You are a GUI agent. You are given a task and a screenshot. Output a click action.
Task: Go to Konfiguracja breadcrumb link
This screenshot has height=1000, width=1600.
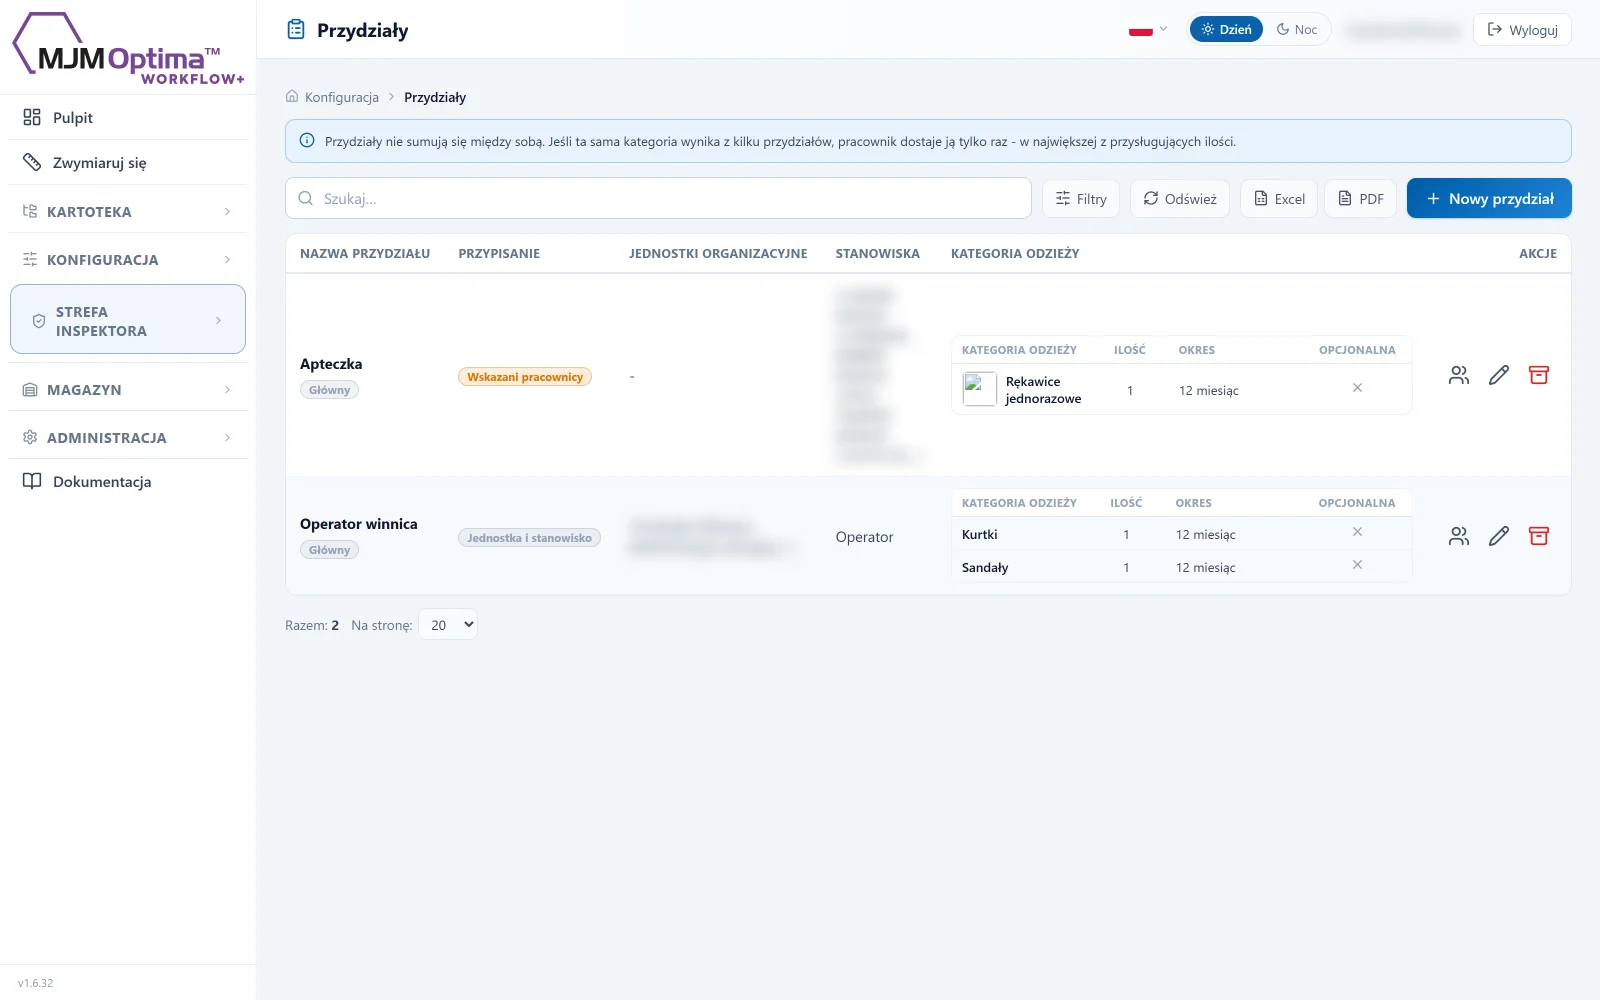point(342,97)
